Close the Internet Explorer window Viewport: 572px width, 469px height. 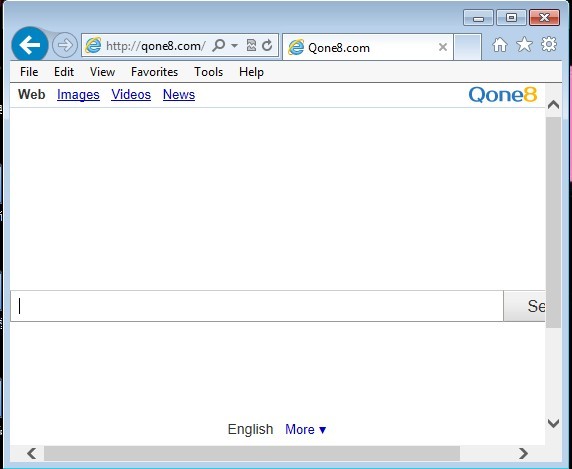click(x=544, y=18)
